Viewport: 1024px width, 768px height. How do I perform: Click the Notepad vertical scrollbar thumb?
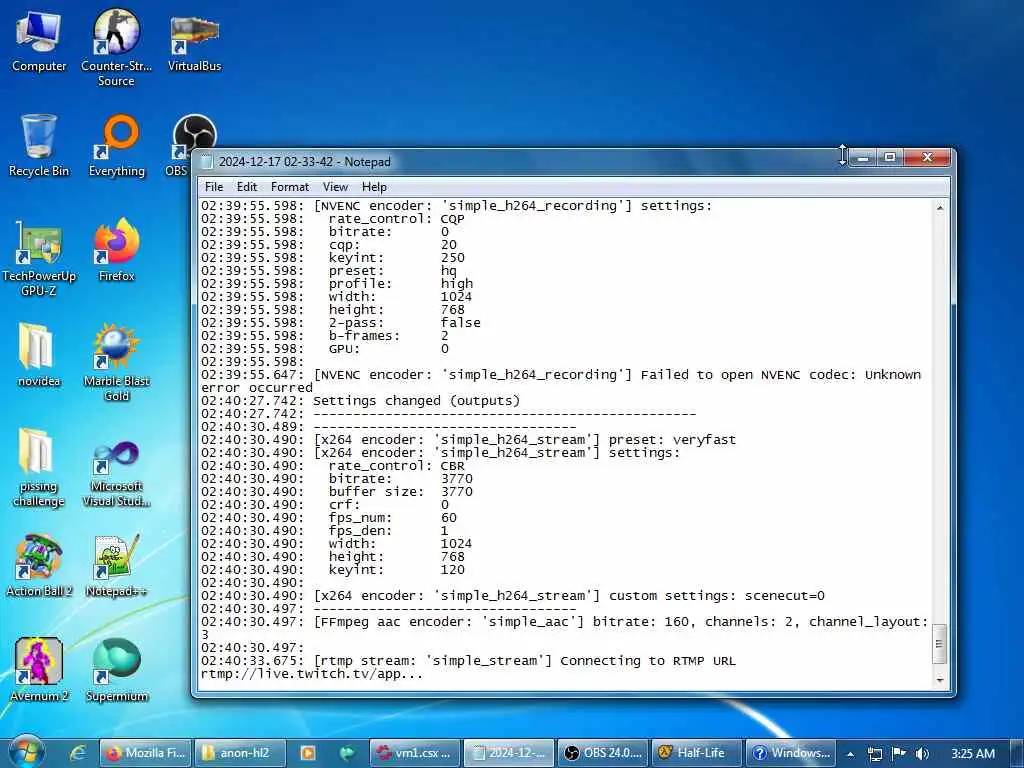[x=940, y=644]
